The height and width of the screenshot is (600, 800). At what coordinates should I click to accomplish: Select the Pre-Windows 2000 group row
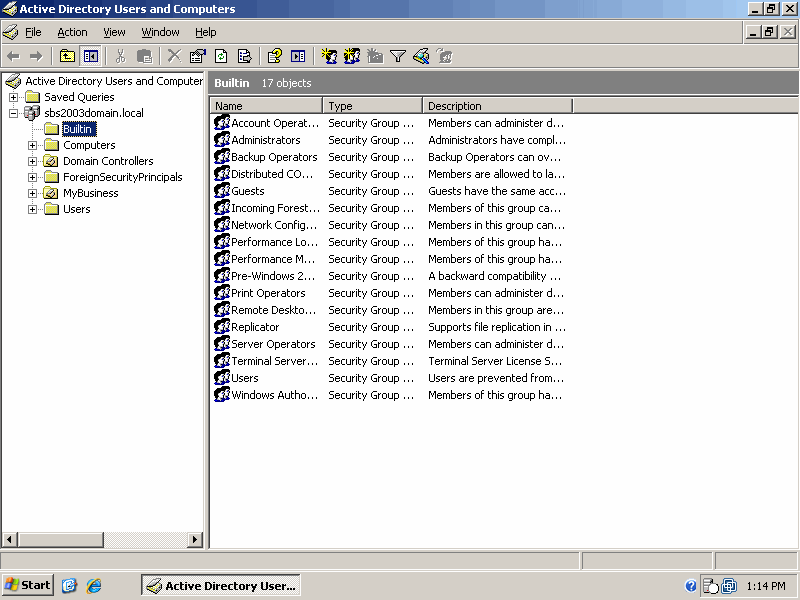[x=390, y=276]
